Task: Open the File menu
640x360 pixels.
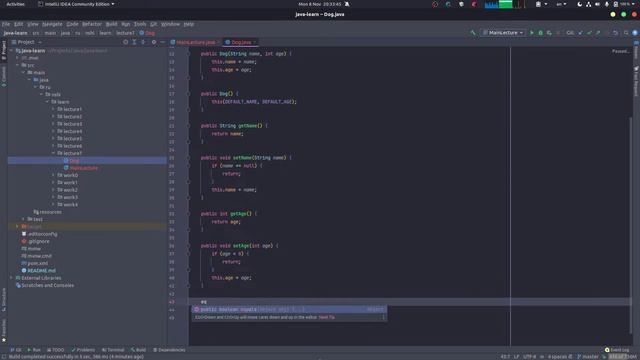Action: [x=6, y=24]
